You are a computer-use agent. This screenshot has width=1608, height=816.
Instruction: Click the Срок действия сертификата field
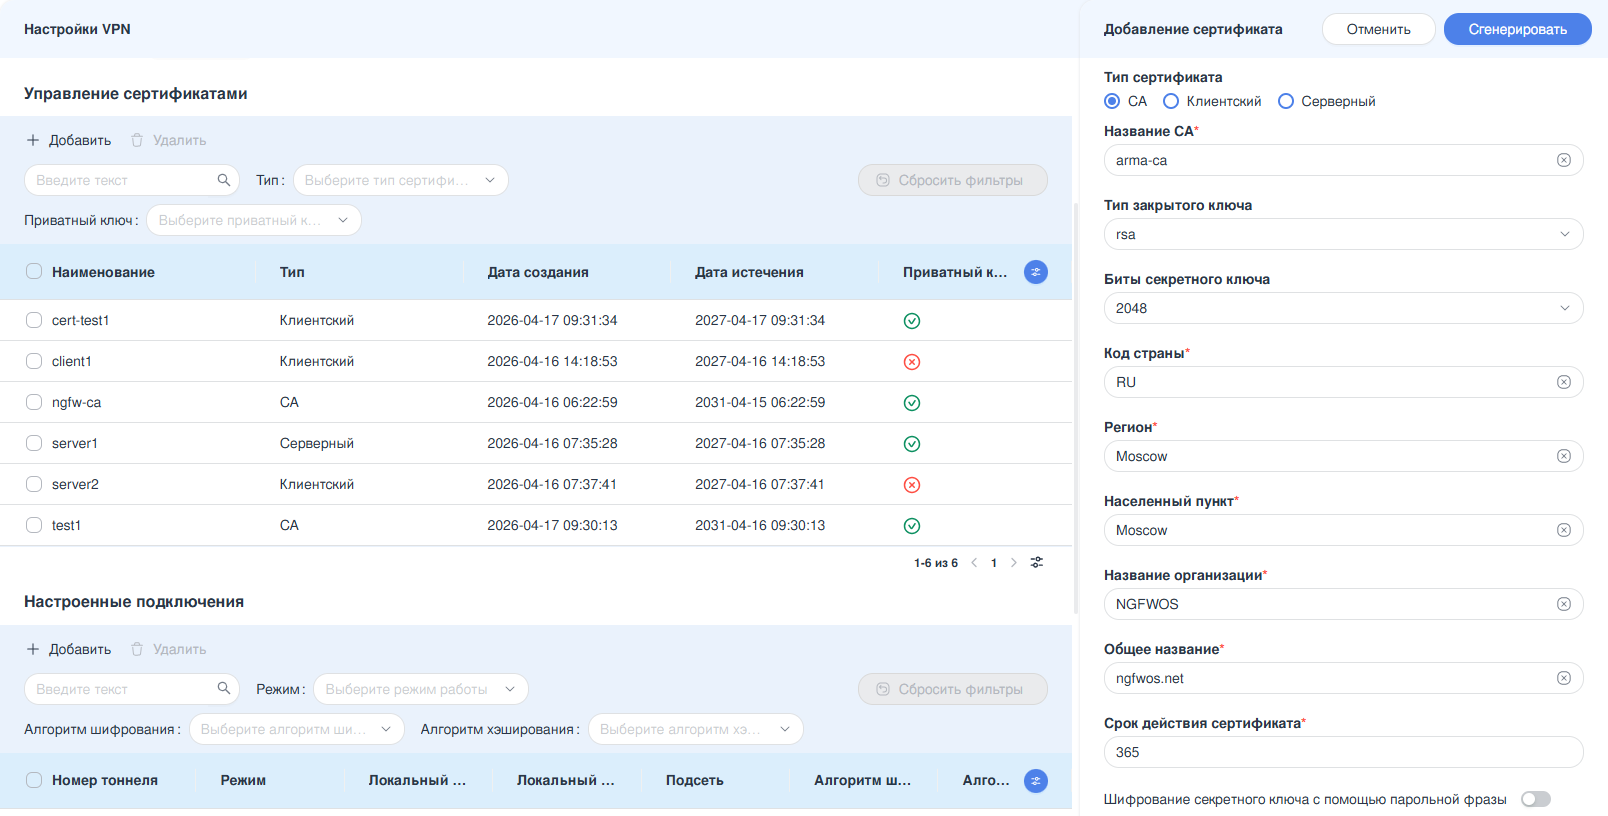tap(1344, 752)
